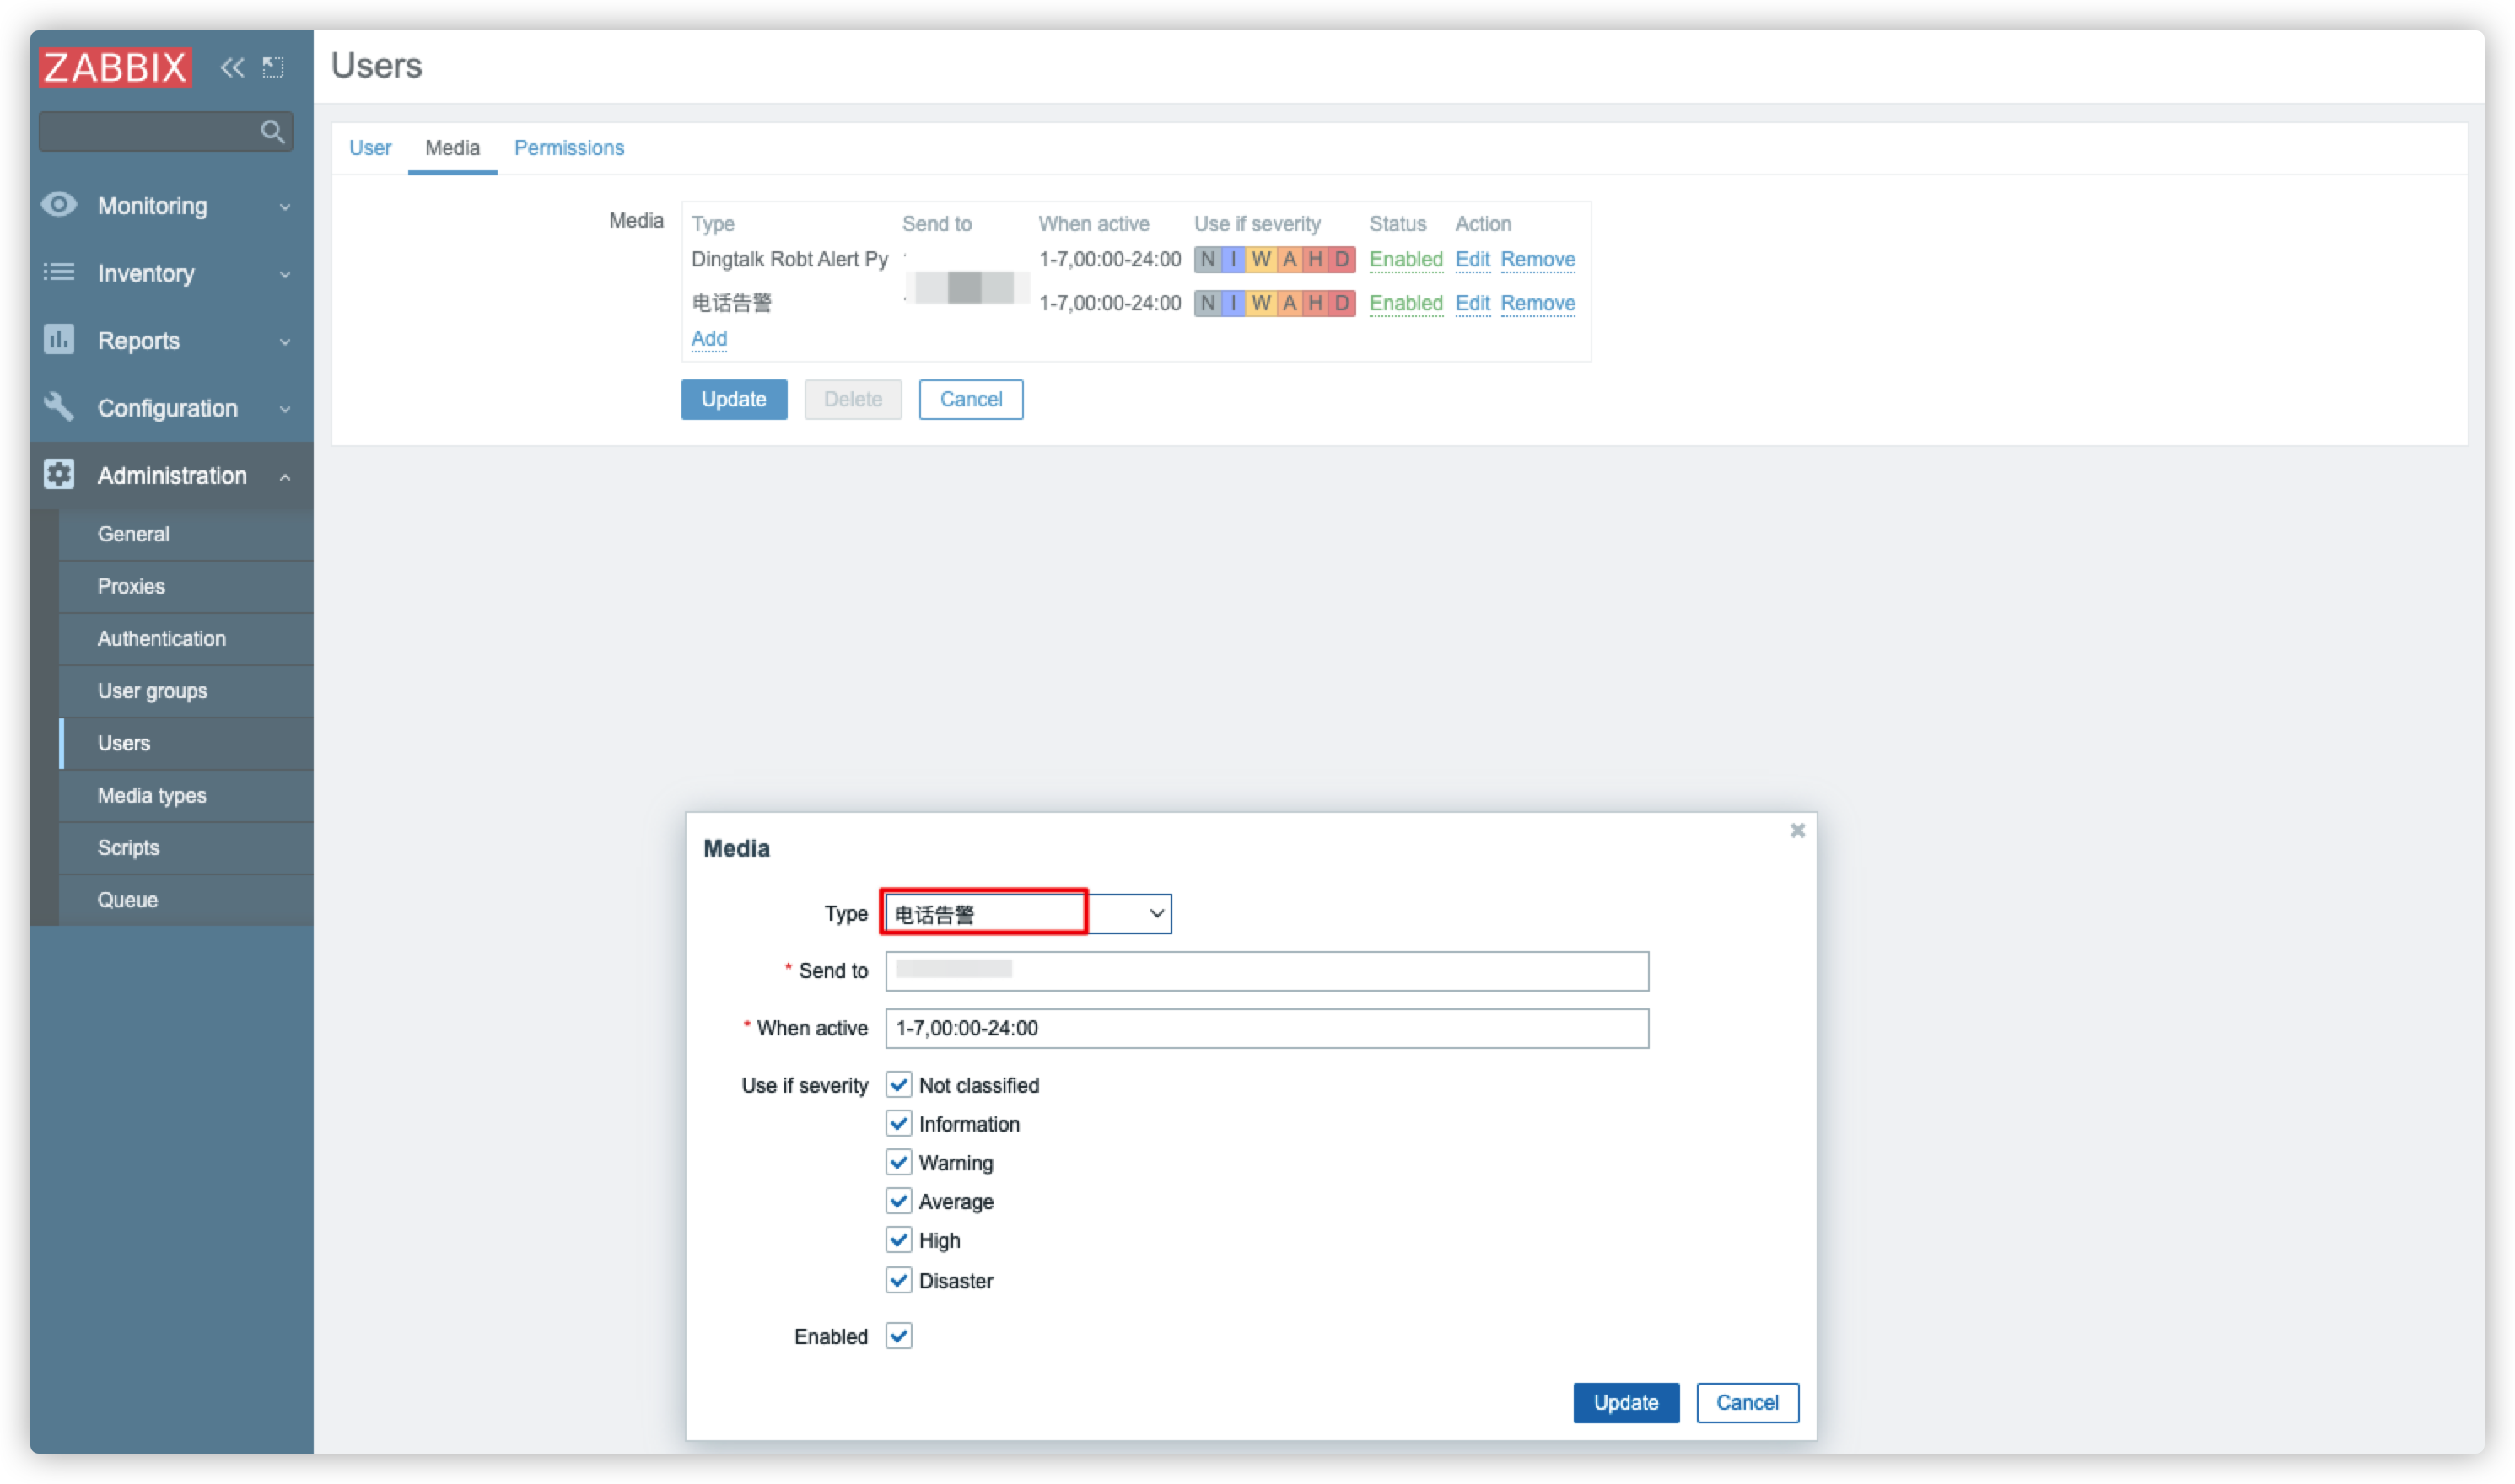The image size is (2515, 1484).
Task: Click the H severity badge in 电话告警 row
Action: (x=1315, y=303)
